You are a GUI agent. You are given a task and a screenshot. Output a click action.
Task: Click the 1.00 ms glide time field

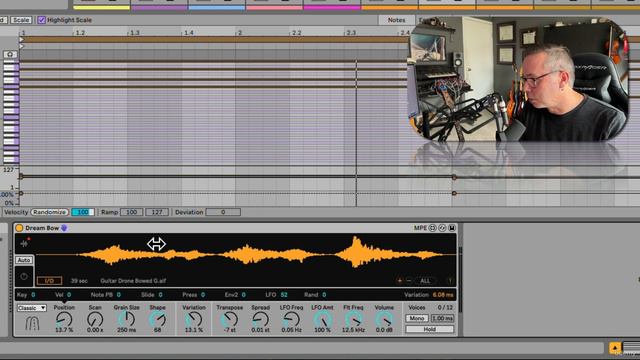click(442, 318)
